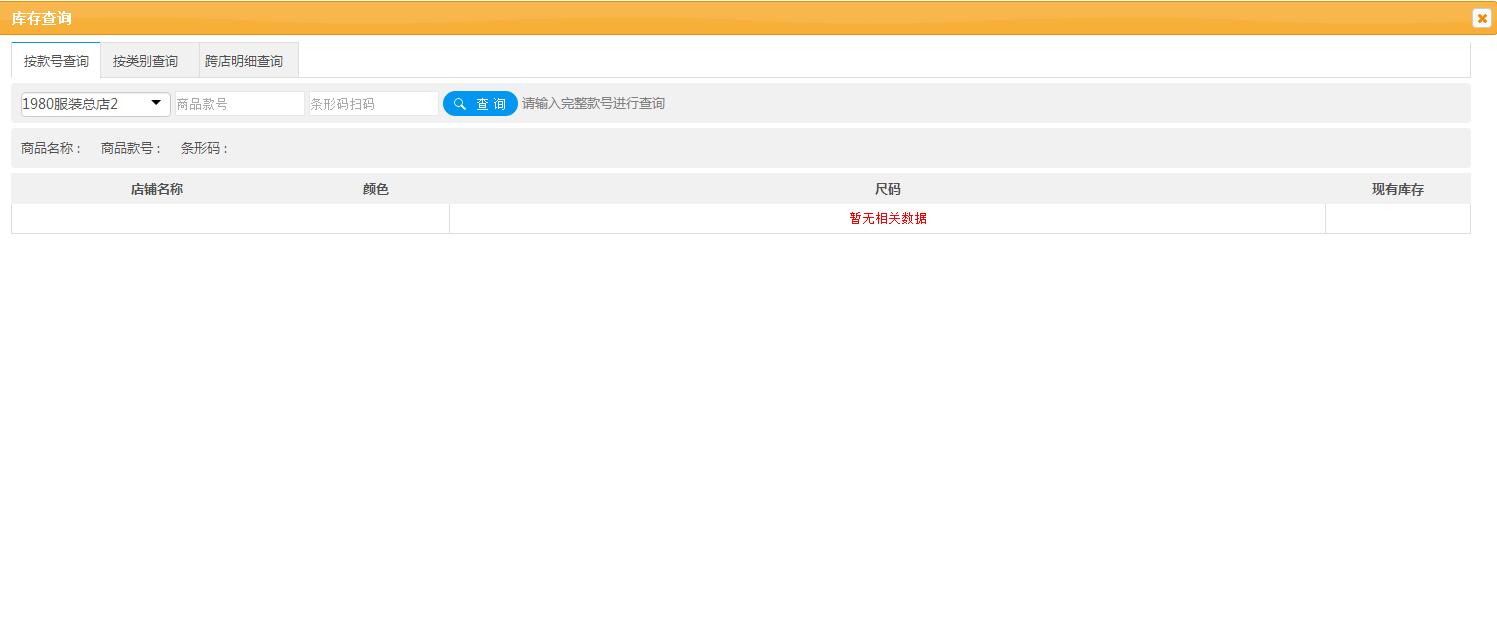
Task: Click the 店铺名称 column header
Action: pos(157,188)
